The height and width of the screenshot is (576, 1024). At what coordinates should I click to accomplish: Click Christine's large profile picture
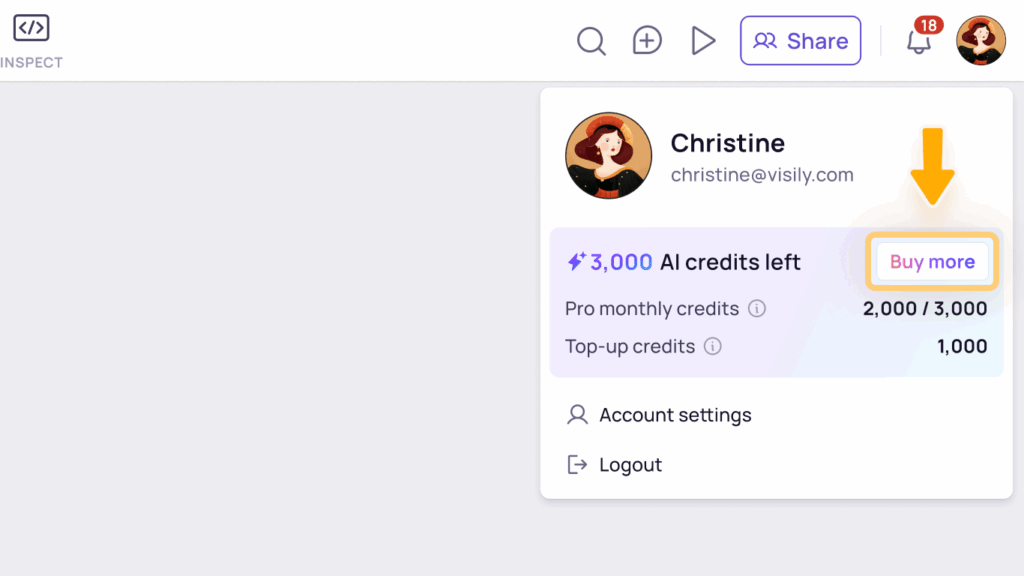tap(608, 156)
